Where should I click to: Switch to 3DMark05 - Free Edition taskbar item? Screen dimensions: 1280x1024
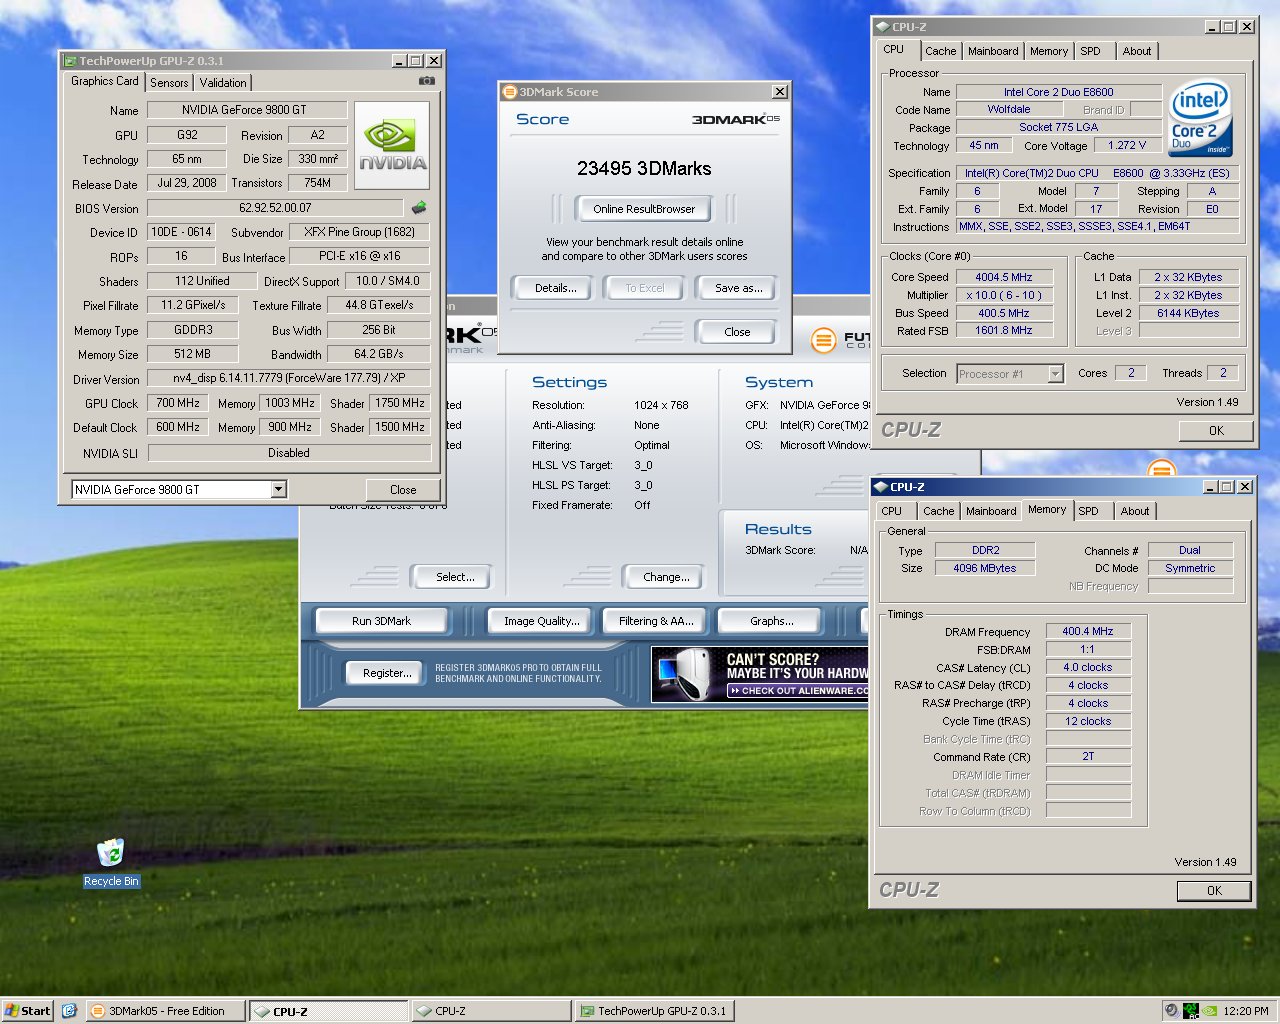166,1011
